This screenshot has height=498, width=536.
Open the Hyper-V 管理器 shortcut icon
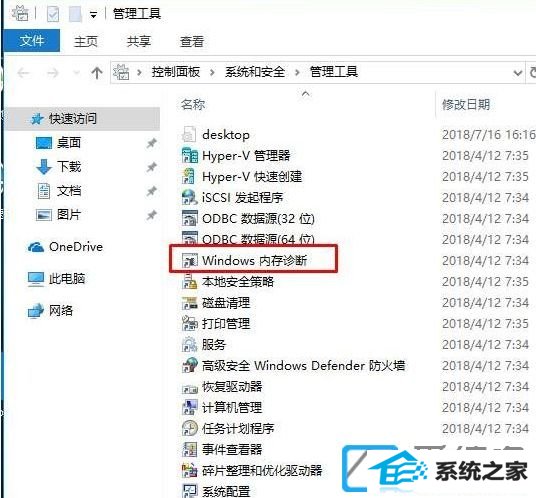[x=190, y=156]
